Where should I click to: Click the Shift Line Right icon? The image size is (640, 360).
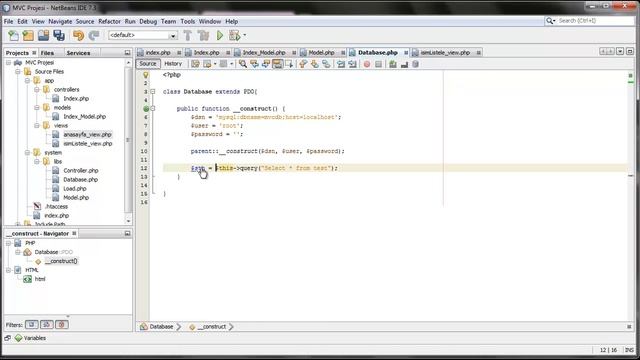[352, 64]
